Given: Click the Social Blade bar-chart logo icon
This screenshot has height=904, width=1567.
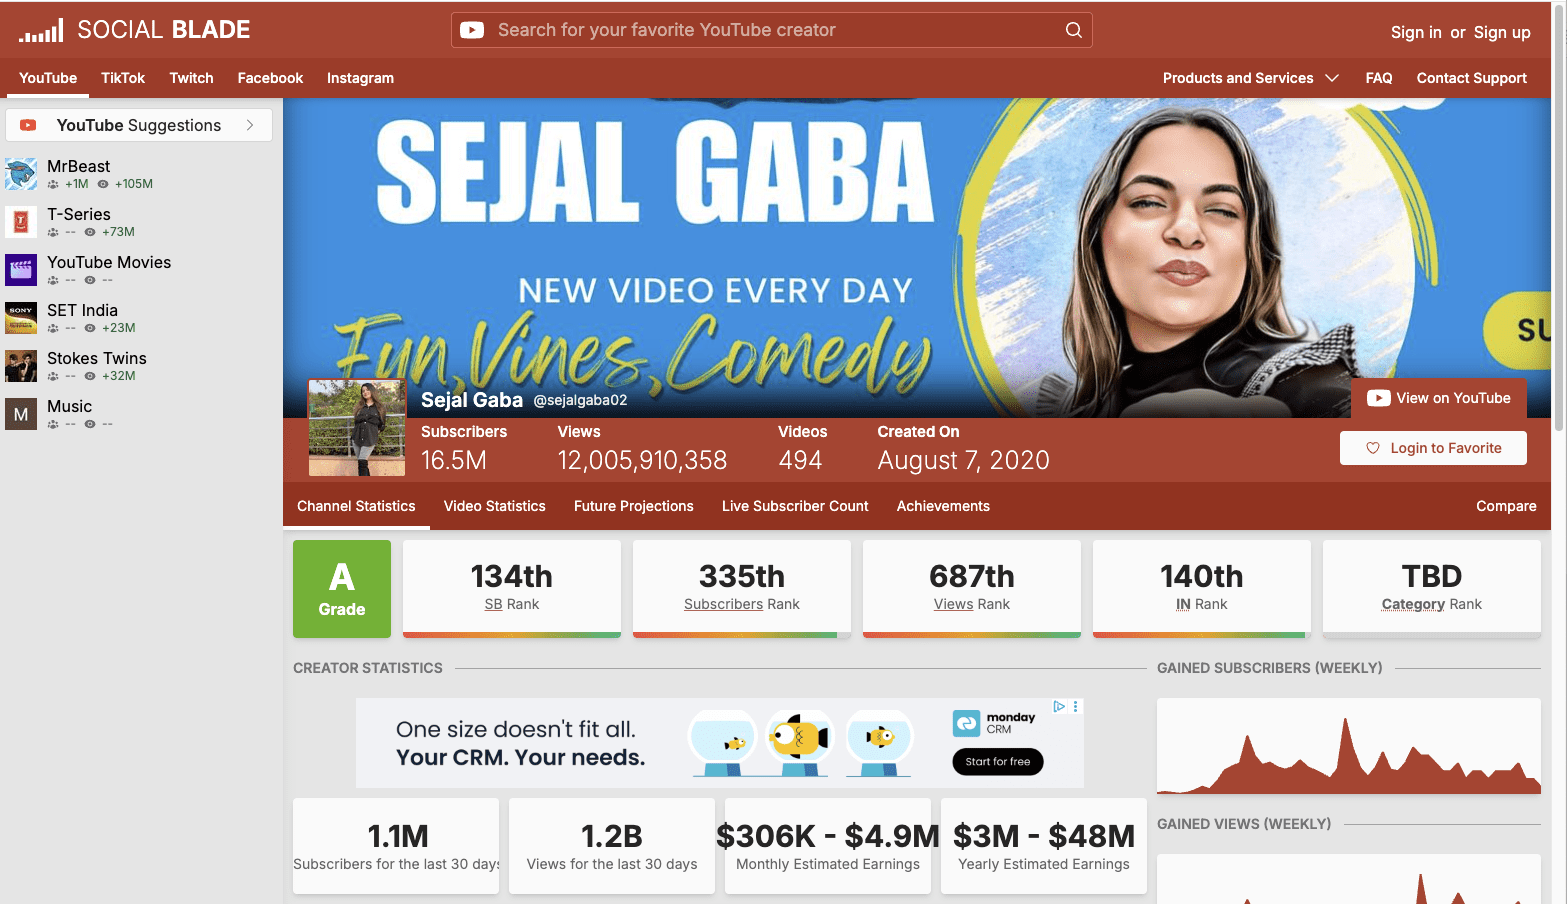Looking at the screenshot, I should (x=41, y=30).
